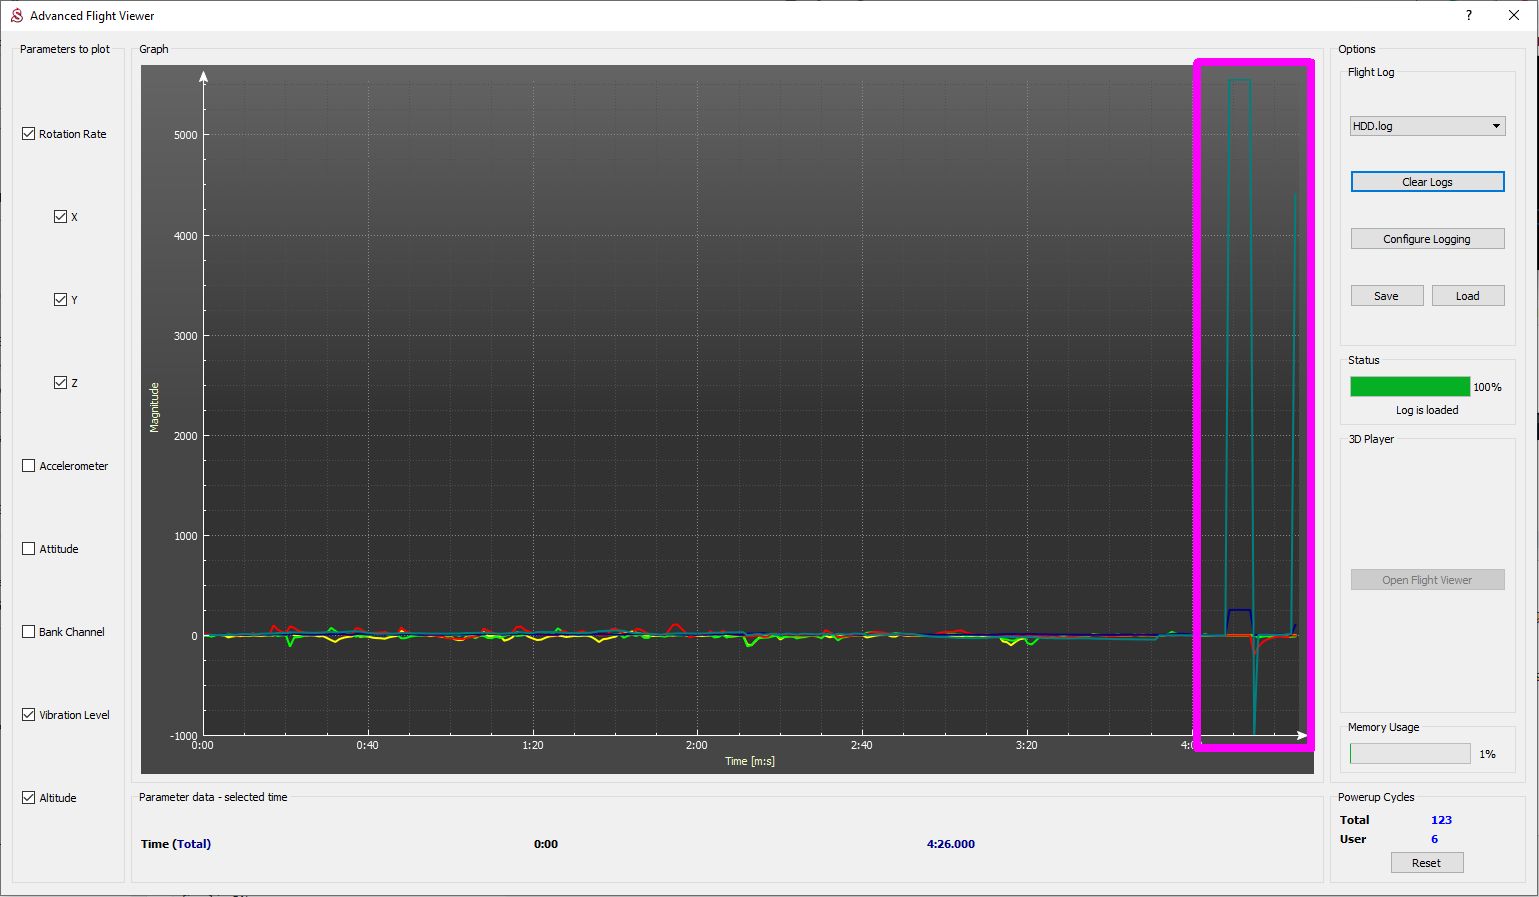Image resolution: width=1539 pixels, height=897 pixels.
Task: Open Configure Logging settings
Action: pyautogui.click(x=1427, y=239)
